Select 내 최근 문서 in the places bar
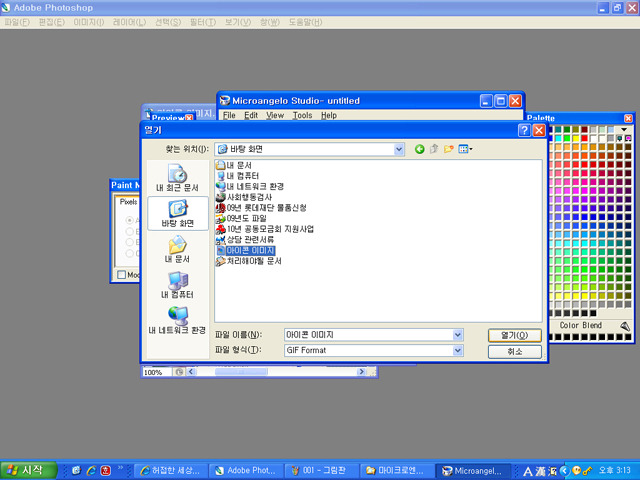 coord(178,178)
